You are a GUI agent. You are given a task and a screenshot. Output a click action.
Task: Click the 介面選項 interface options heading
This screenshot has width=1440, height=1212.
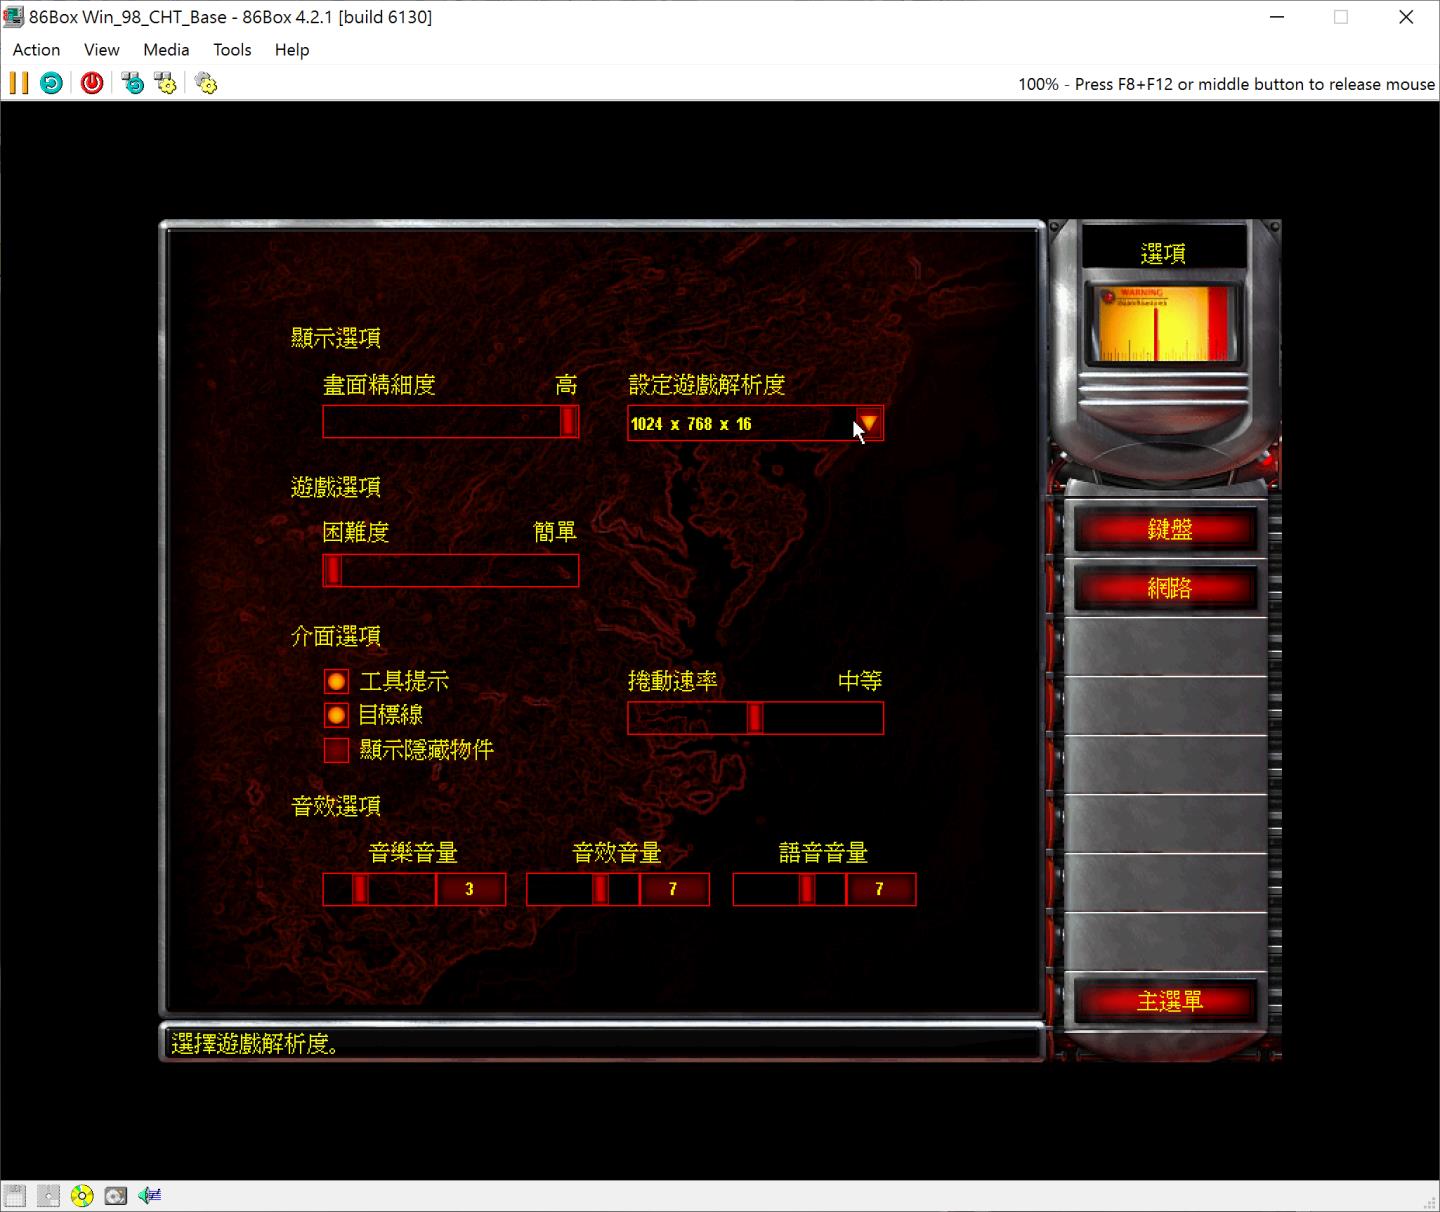(336, 636)
